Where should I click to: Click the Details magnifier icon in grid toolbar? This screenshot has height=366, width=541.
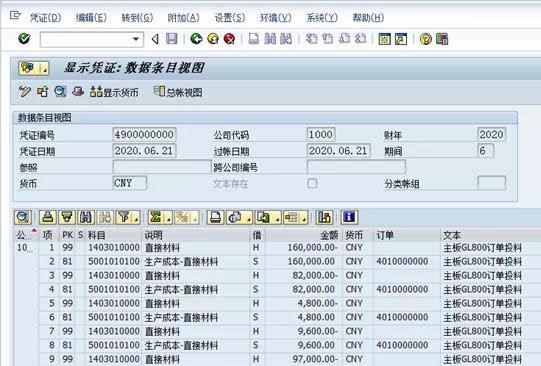(x=23, y=217)
